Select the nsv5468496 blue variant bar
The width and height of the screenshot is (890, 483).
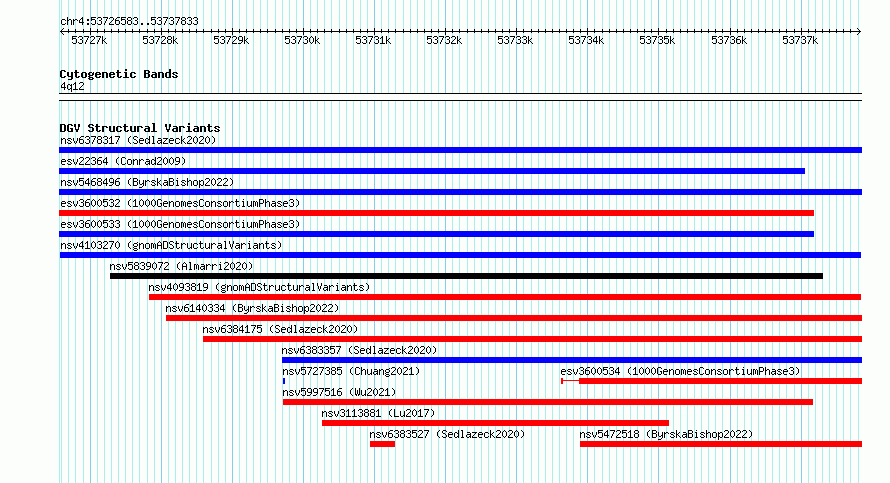tap(460, 192)
